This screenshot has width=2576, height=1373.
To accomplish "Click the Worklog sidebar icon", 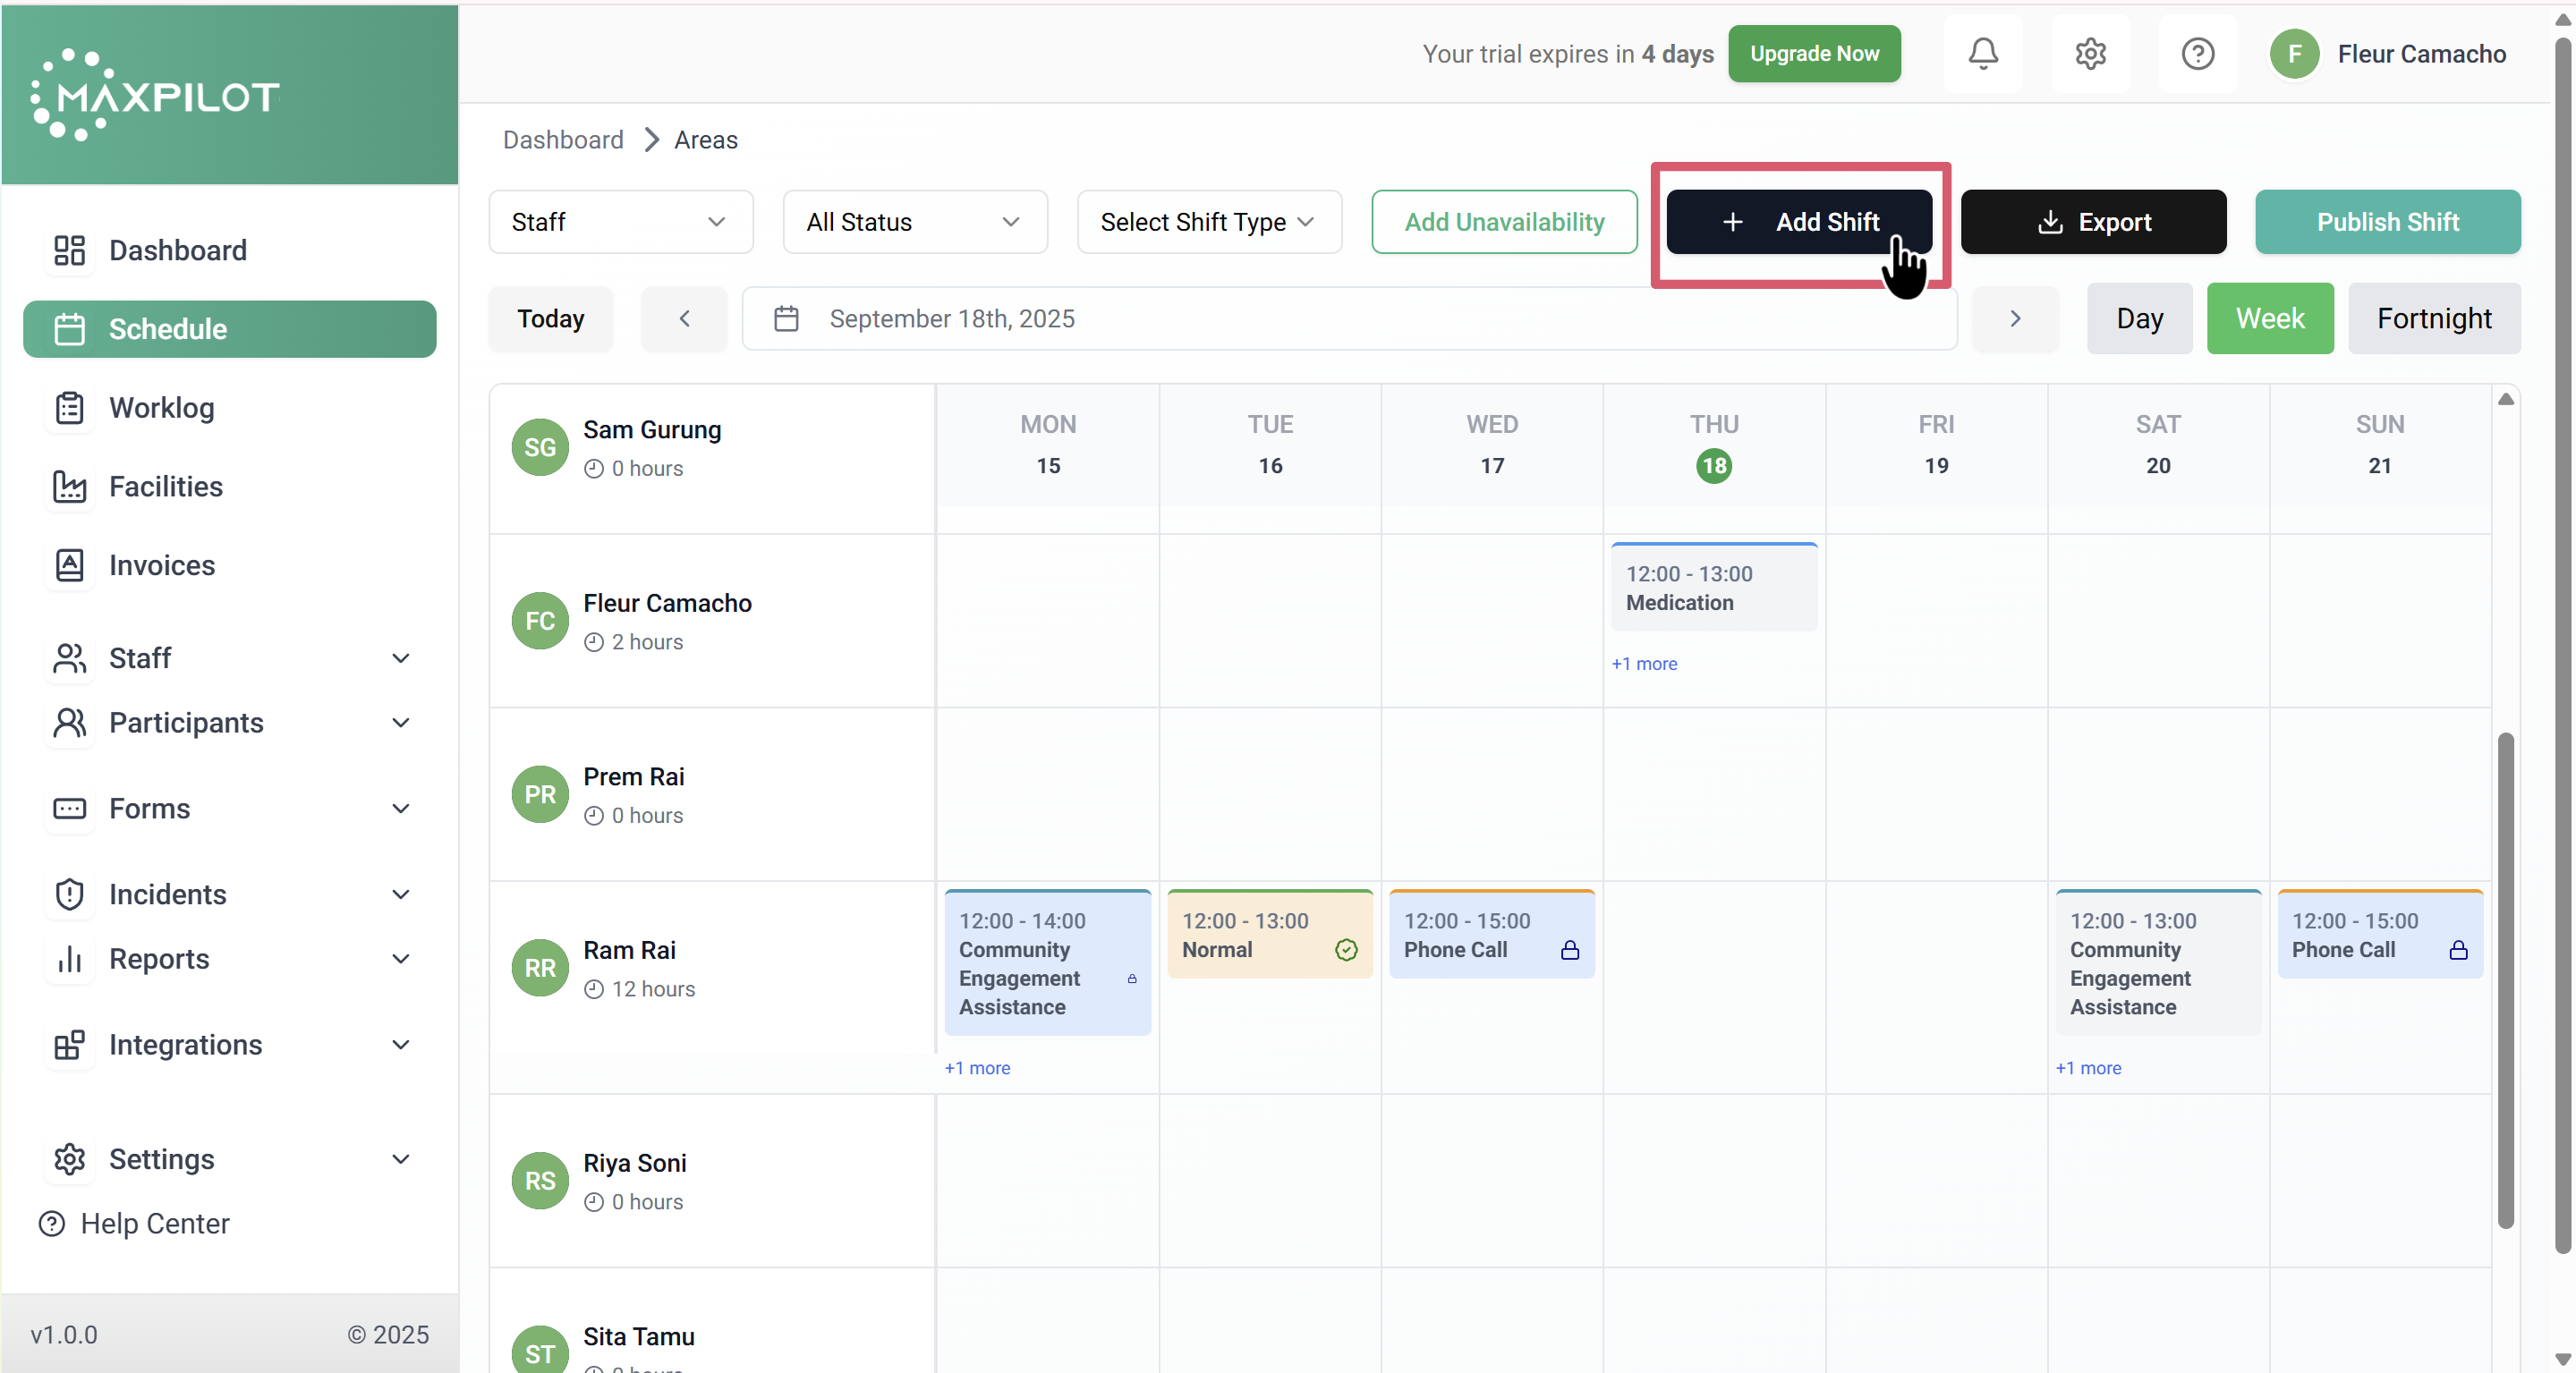I will [69, 407].
